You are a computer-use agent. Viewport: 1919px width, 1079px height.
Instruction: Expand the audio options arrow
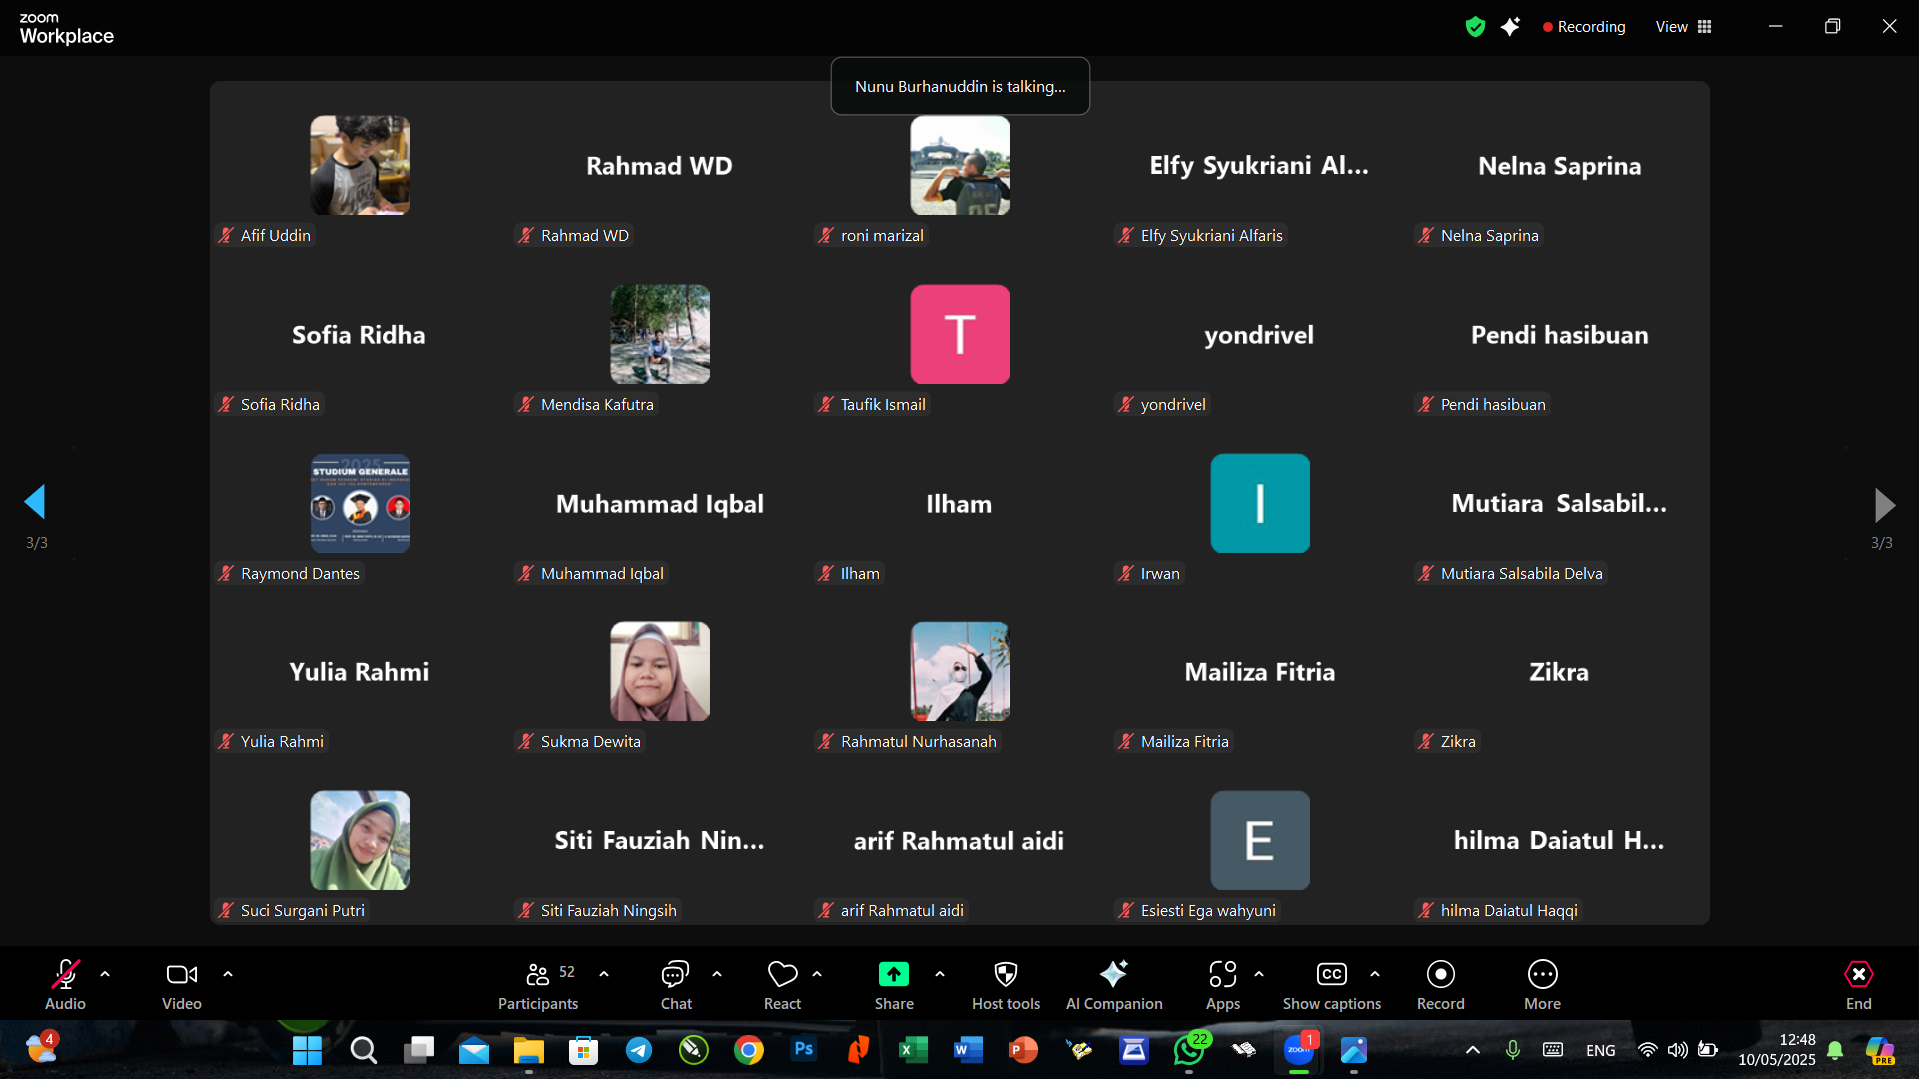[105, 973]
